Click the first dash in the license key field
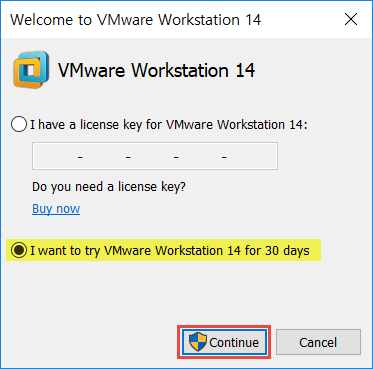 80,157
